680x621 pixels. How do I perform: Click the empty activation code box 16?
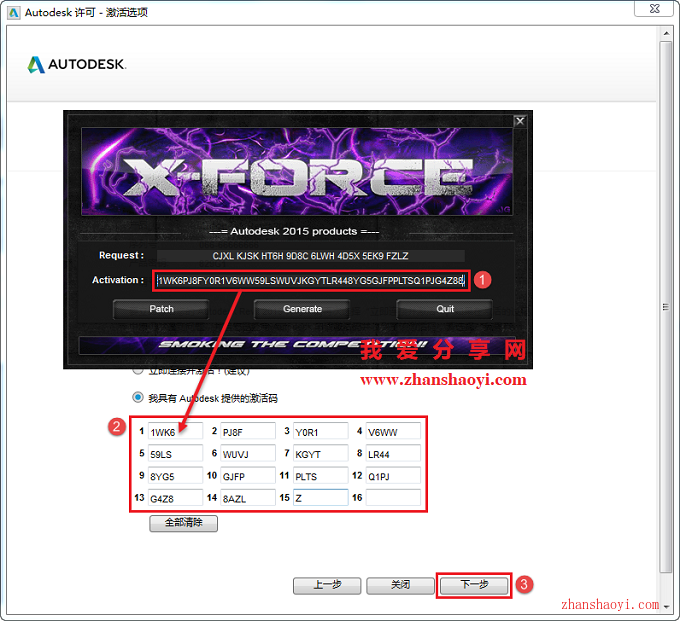393,497
